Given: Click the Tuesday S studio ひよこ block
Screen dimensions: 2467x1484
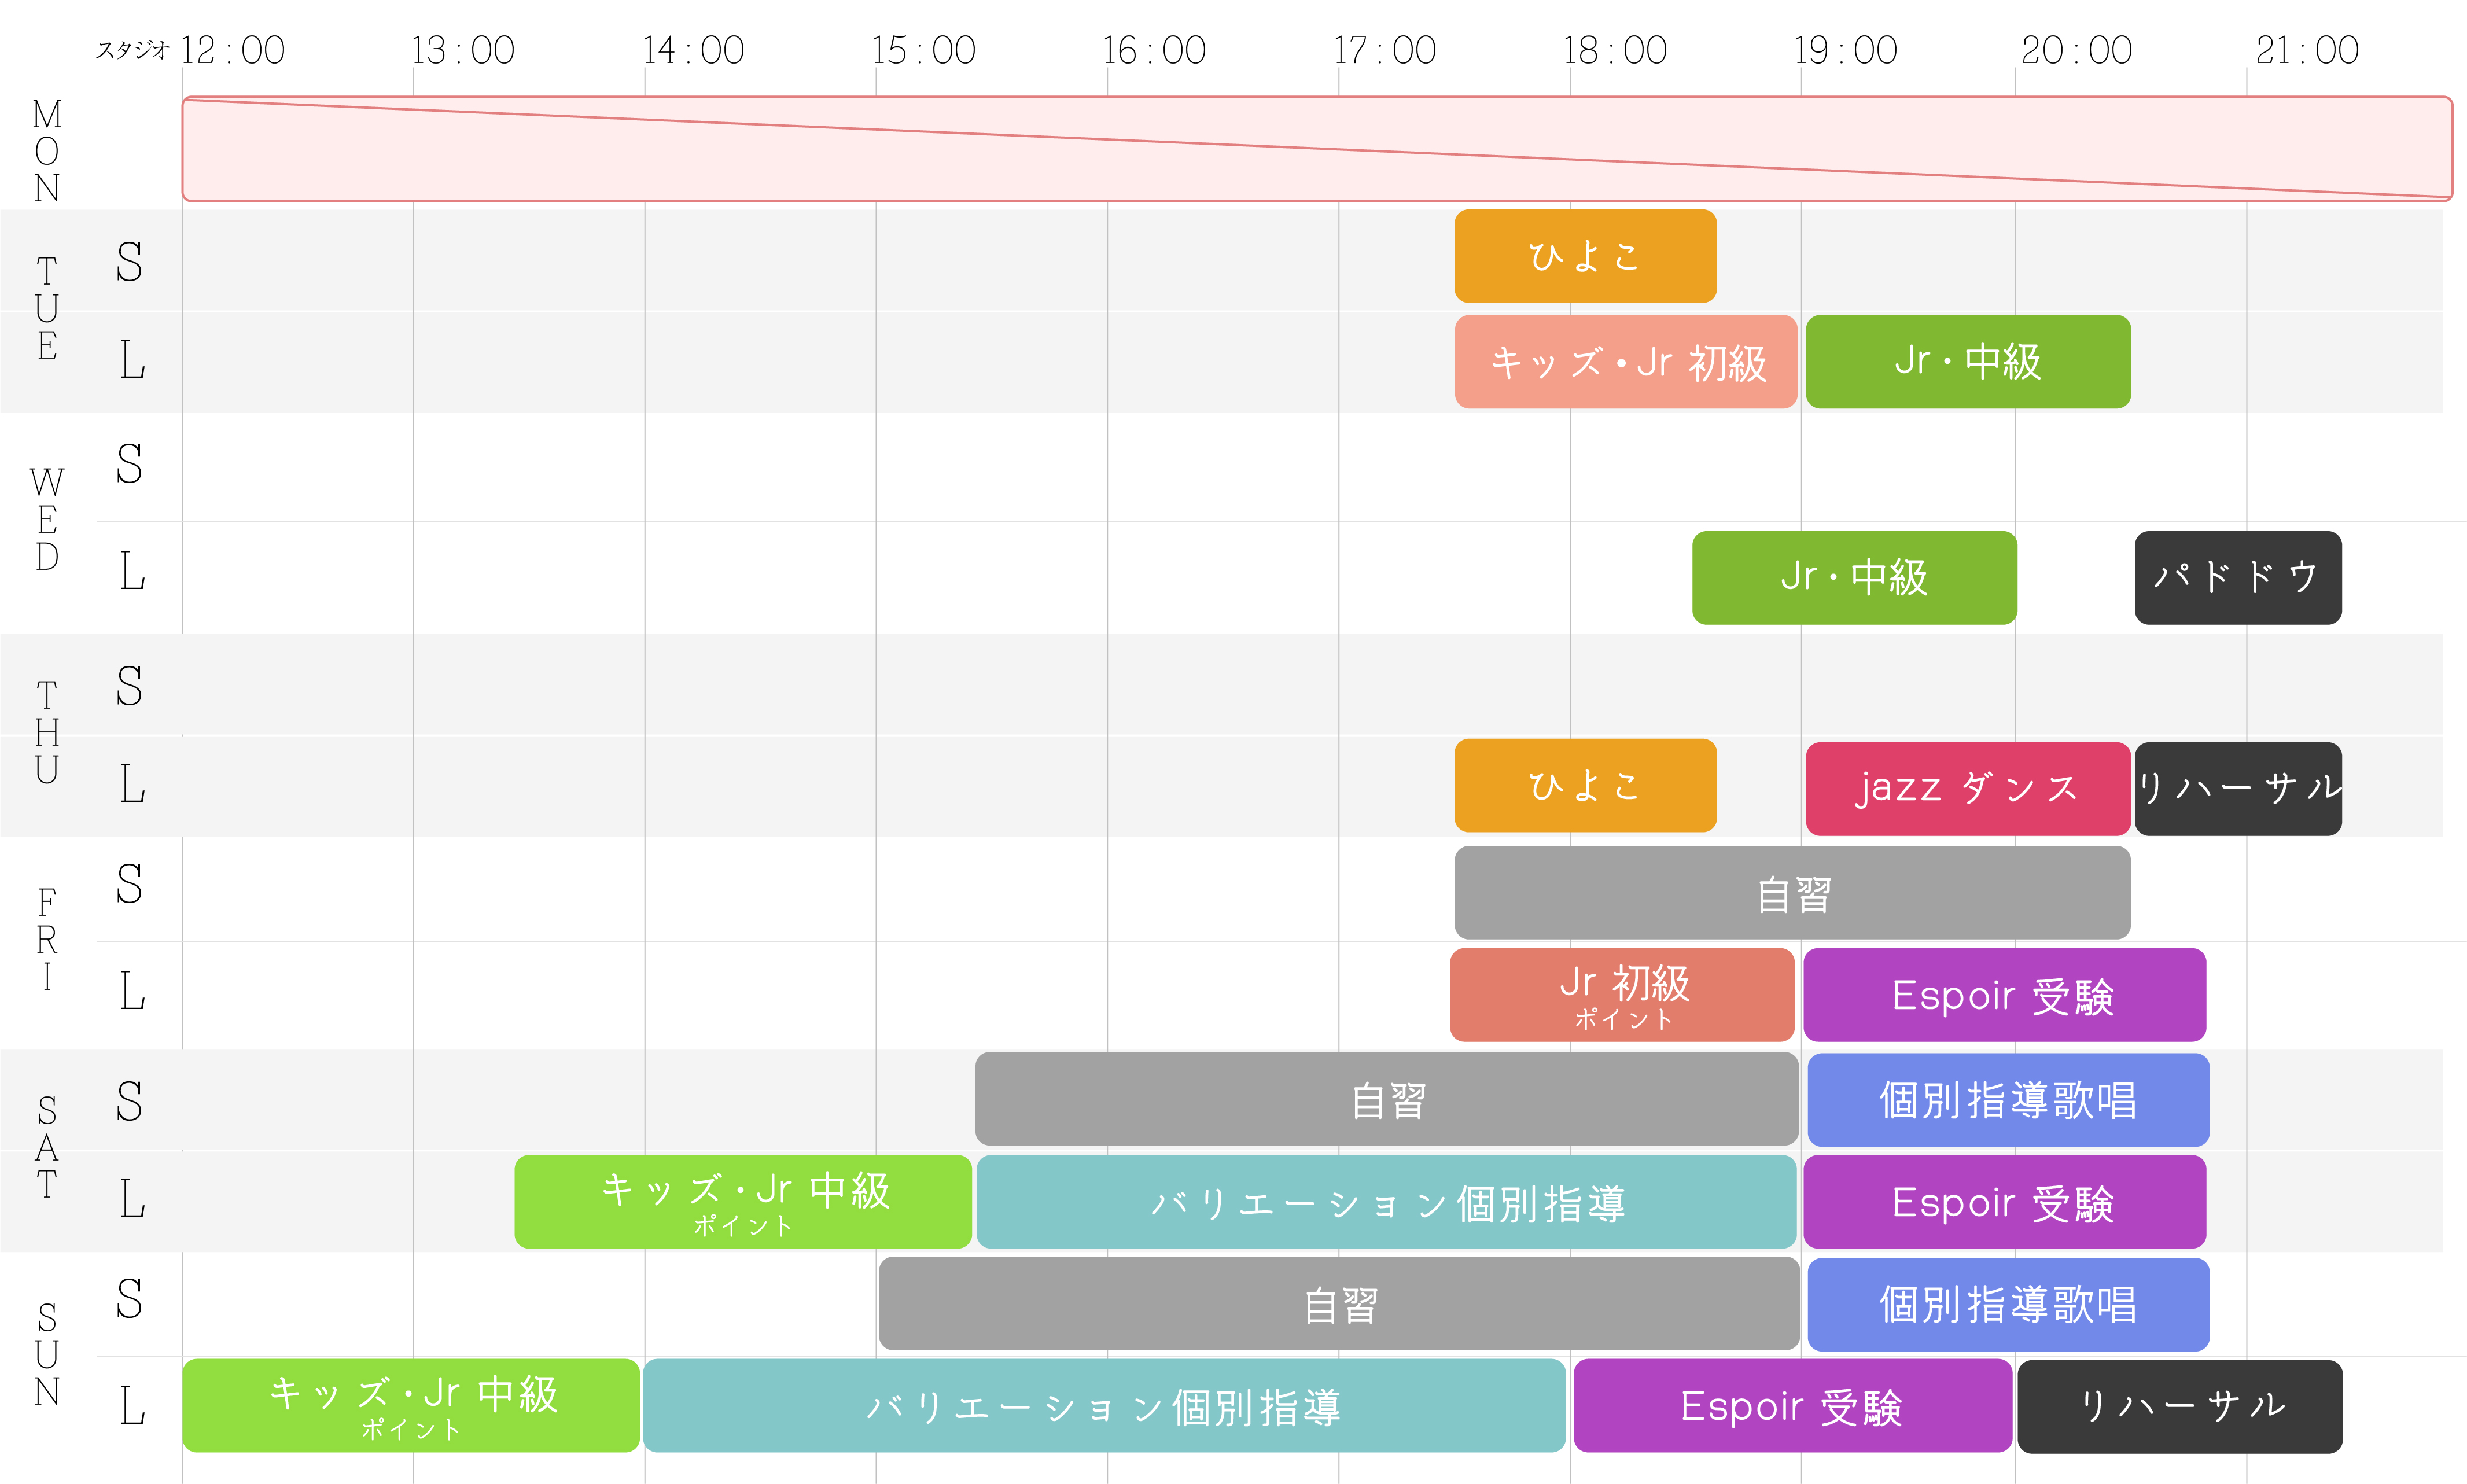Looking at the screenshot, I should click(x=1585, y=256).
